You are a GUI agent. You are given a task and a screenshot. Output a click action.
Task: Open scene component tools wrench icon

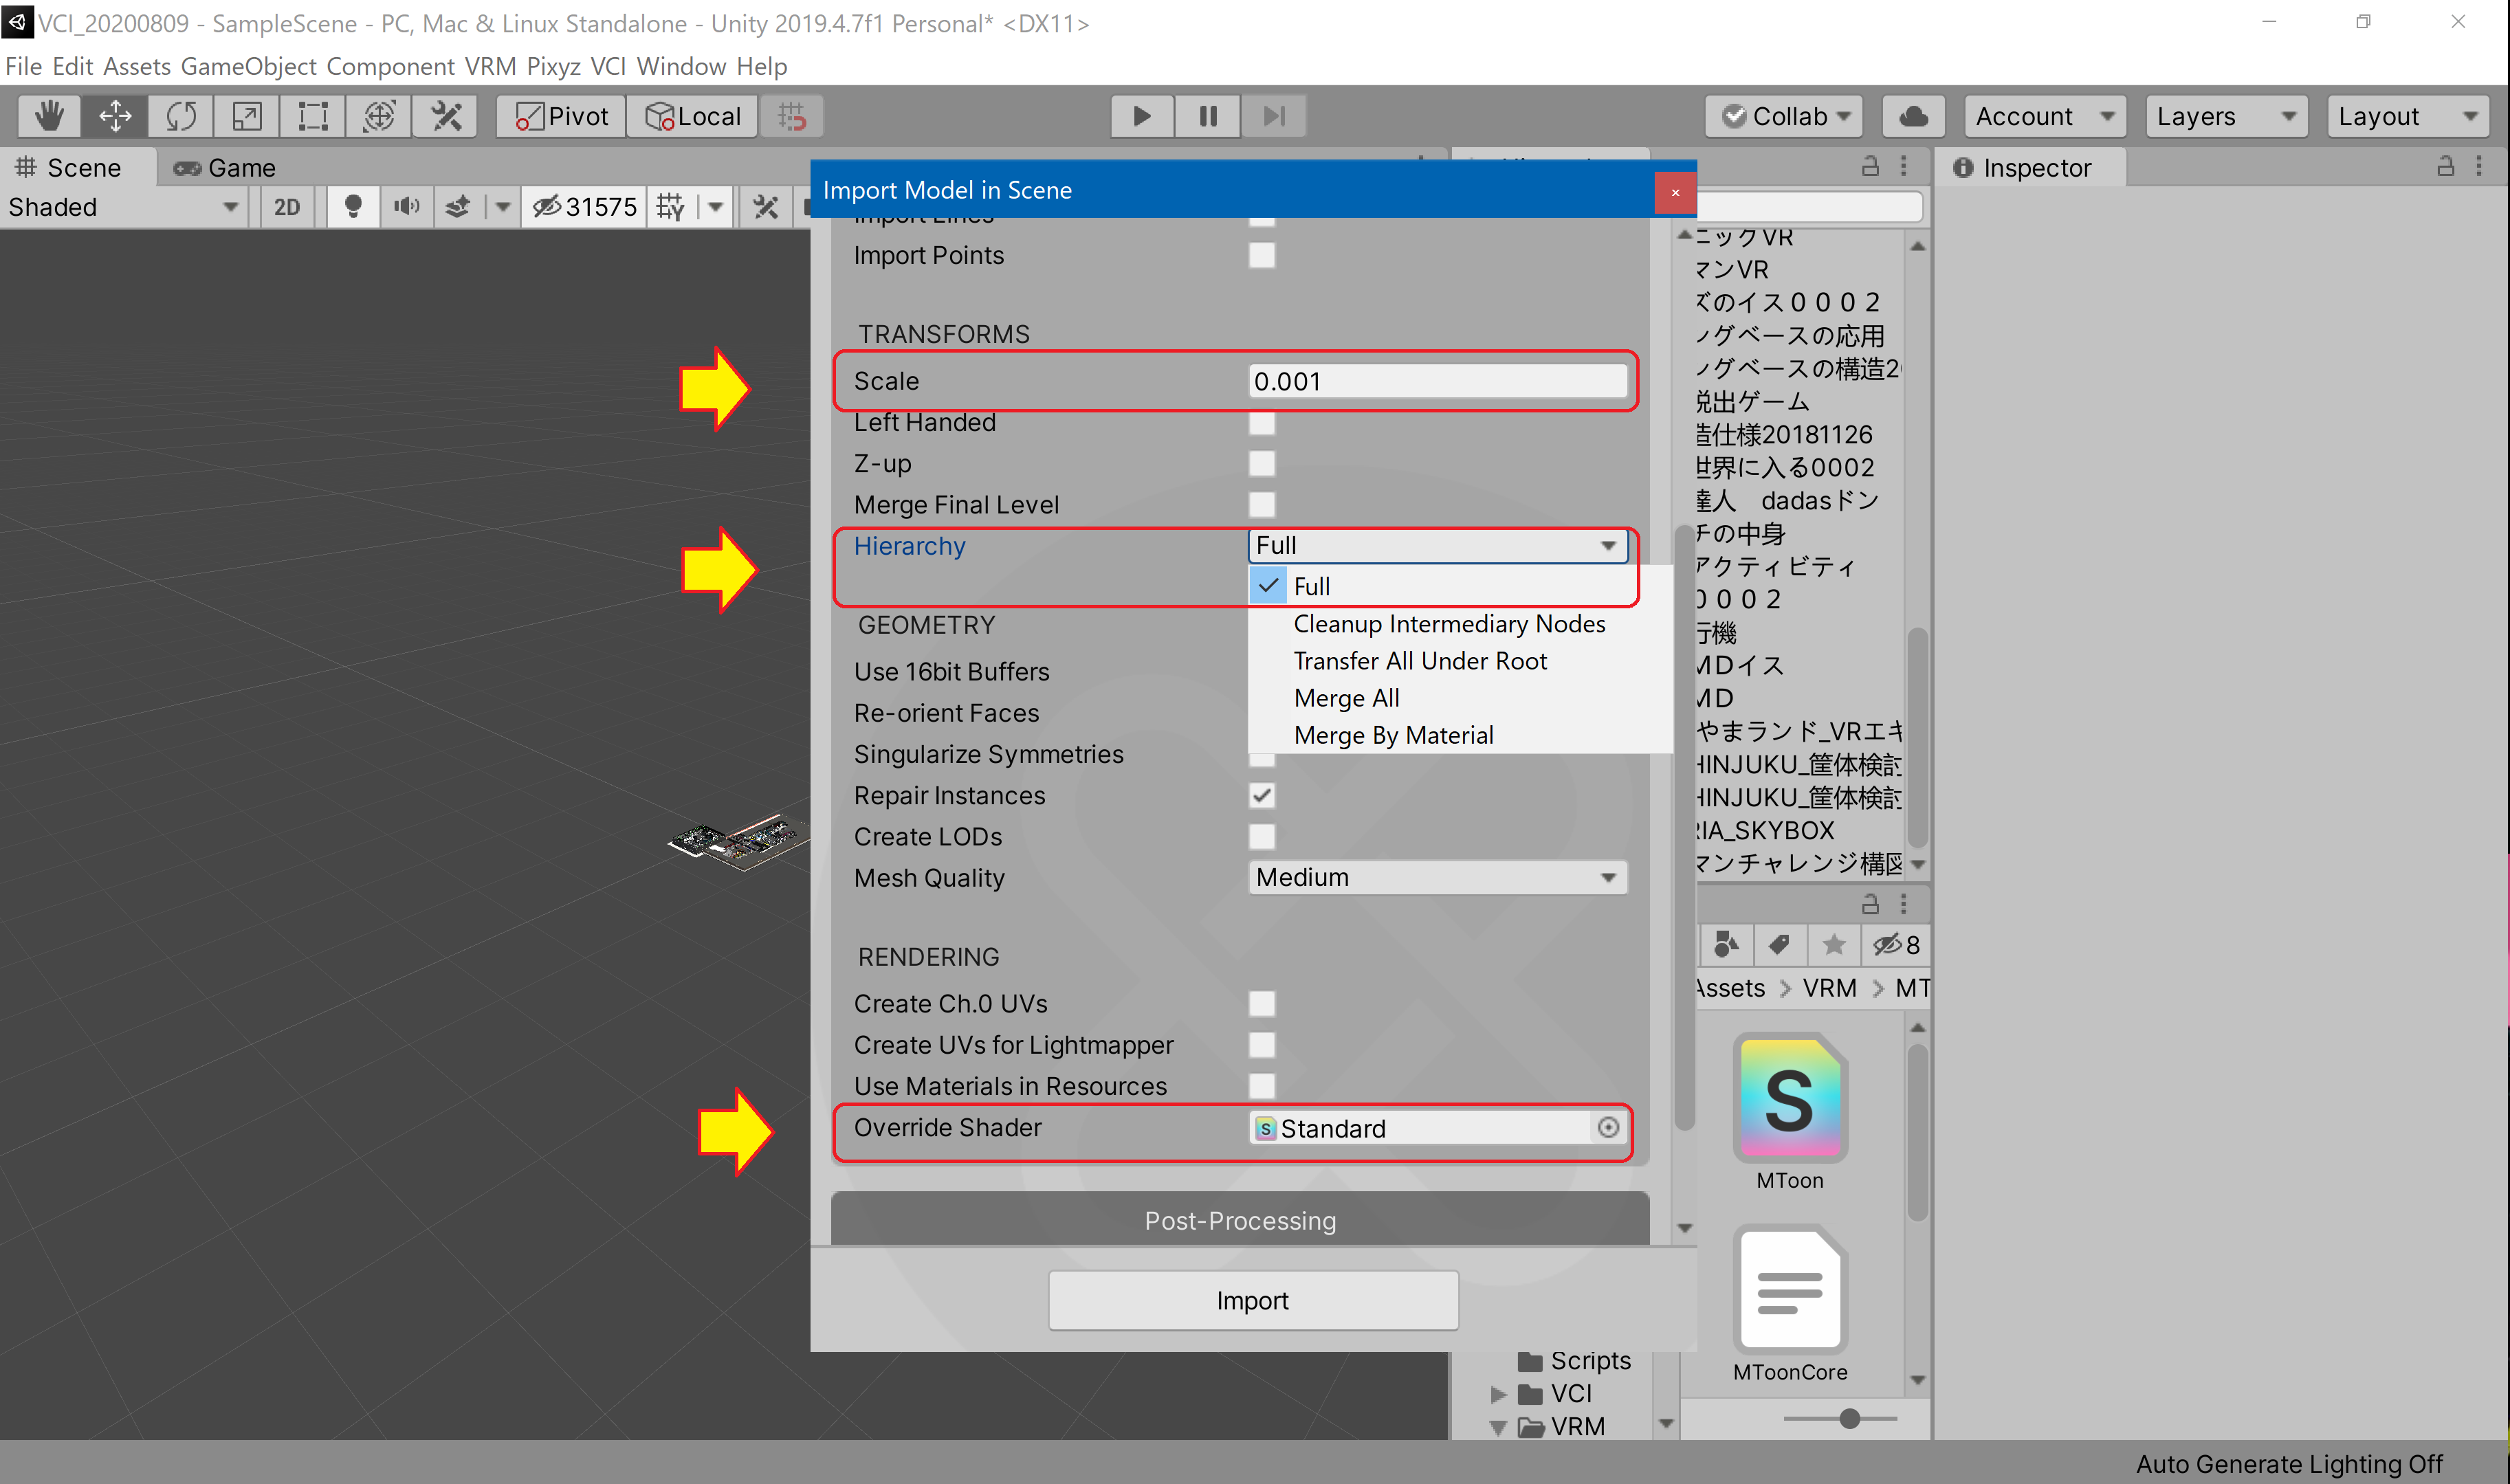tap(766, 207)
